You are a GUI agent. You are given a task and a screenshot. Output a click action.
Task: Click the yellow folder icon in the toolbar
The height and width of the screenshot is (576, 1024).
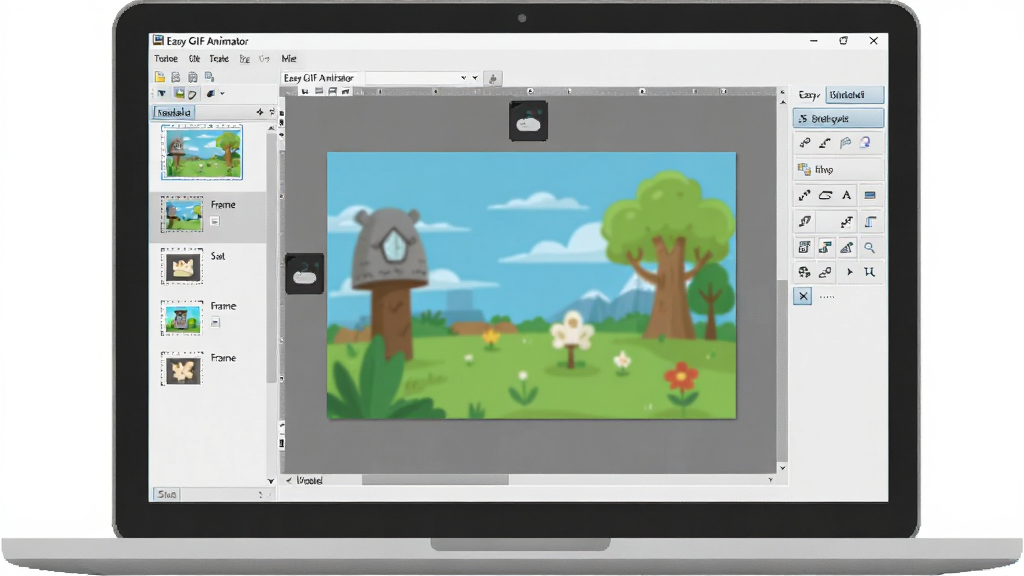pos(159,77)
